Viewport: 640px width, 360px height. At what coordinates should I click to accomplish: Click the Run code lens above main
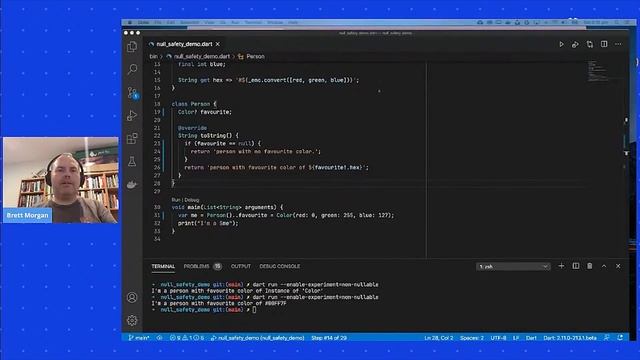tap(176, 200)
